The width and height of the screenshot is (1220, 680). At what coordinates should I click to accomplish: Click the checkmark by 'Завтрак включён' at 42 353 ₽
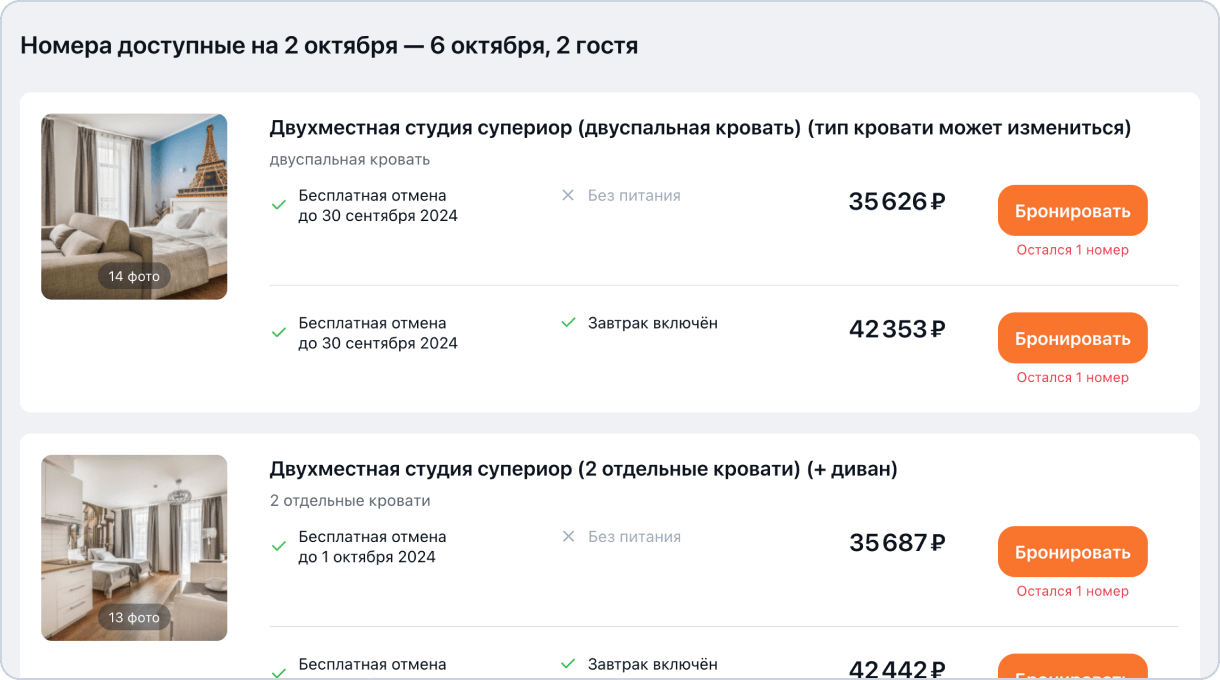pyautogui.click(x=568, y=323)
